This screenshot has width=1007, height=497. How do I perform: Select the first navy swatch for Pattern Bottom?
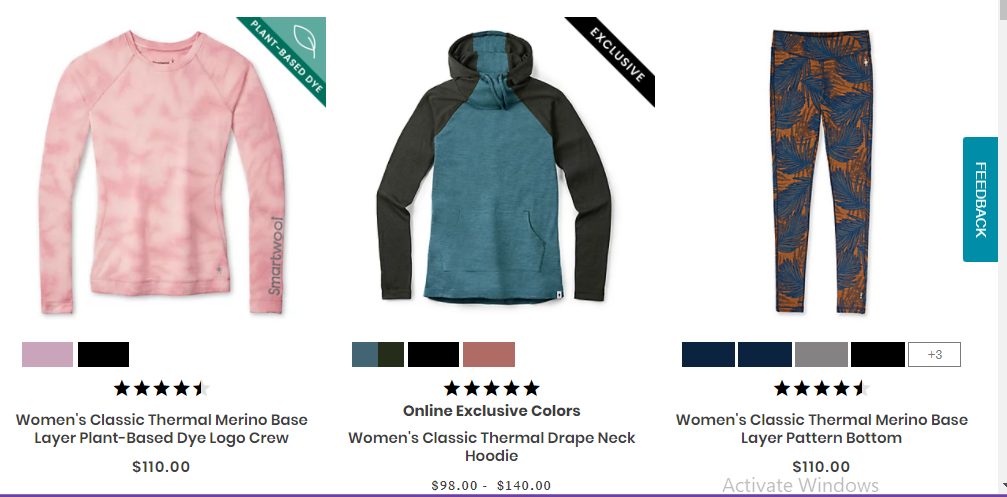(708, 354)
